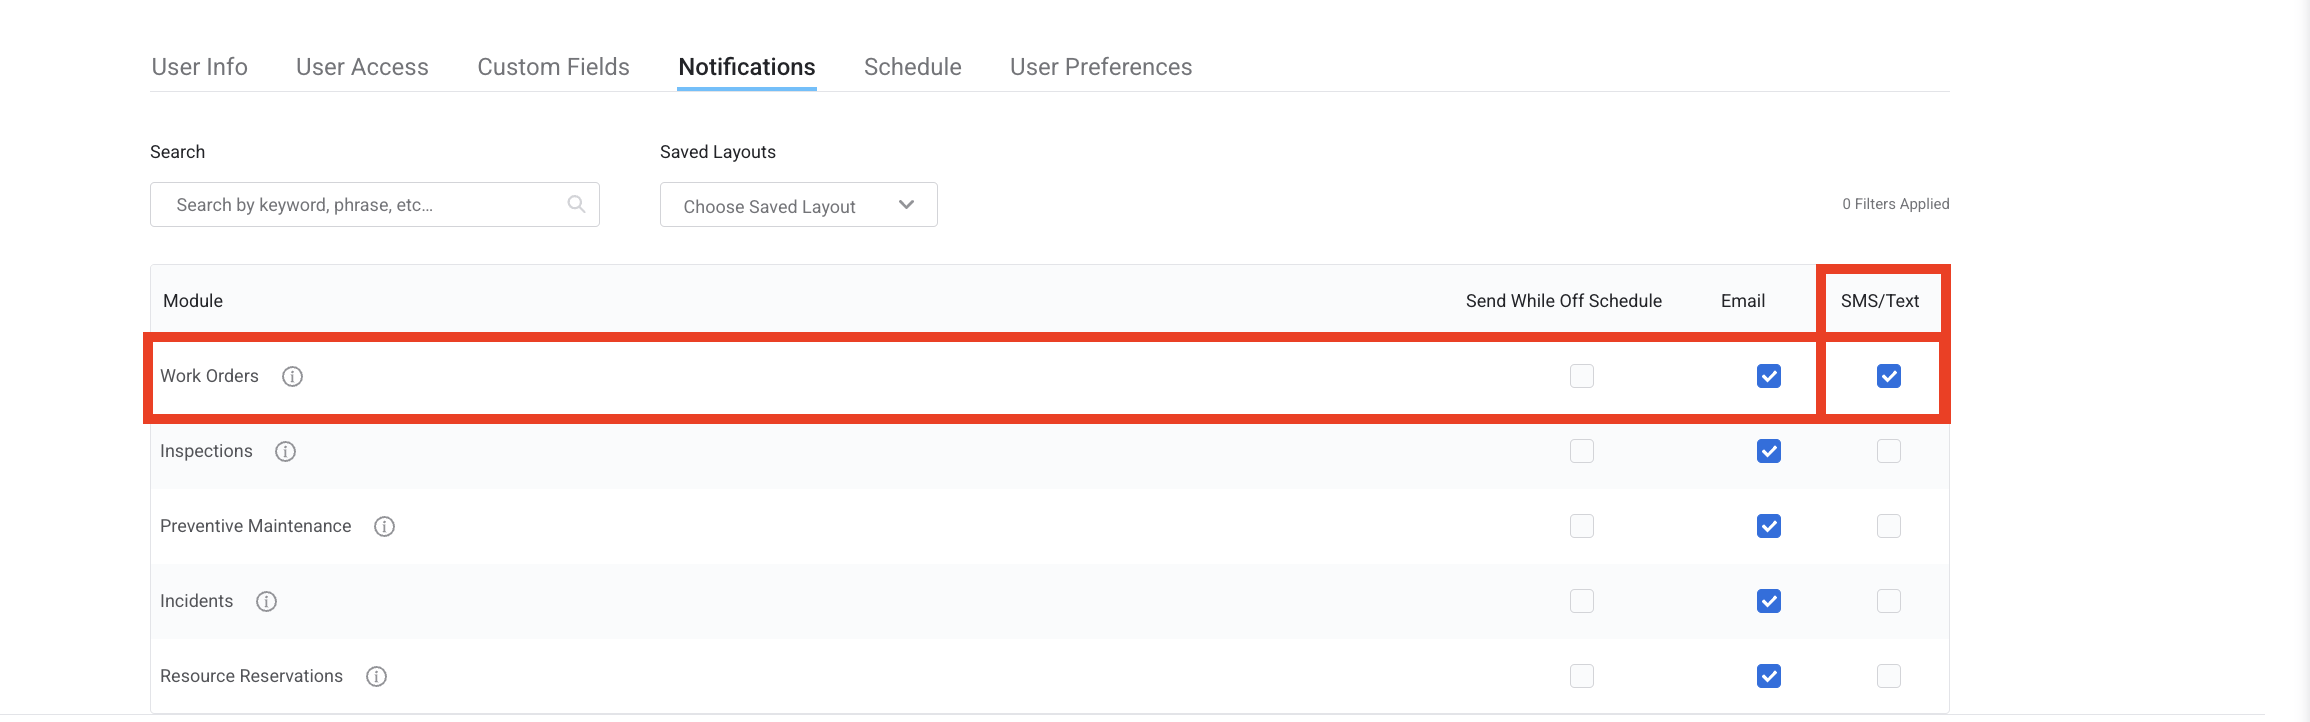
Task: Click the info icon beside Work Orders
Action: tap(292, 376)
